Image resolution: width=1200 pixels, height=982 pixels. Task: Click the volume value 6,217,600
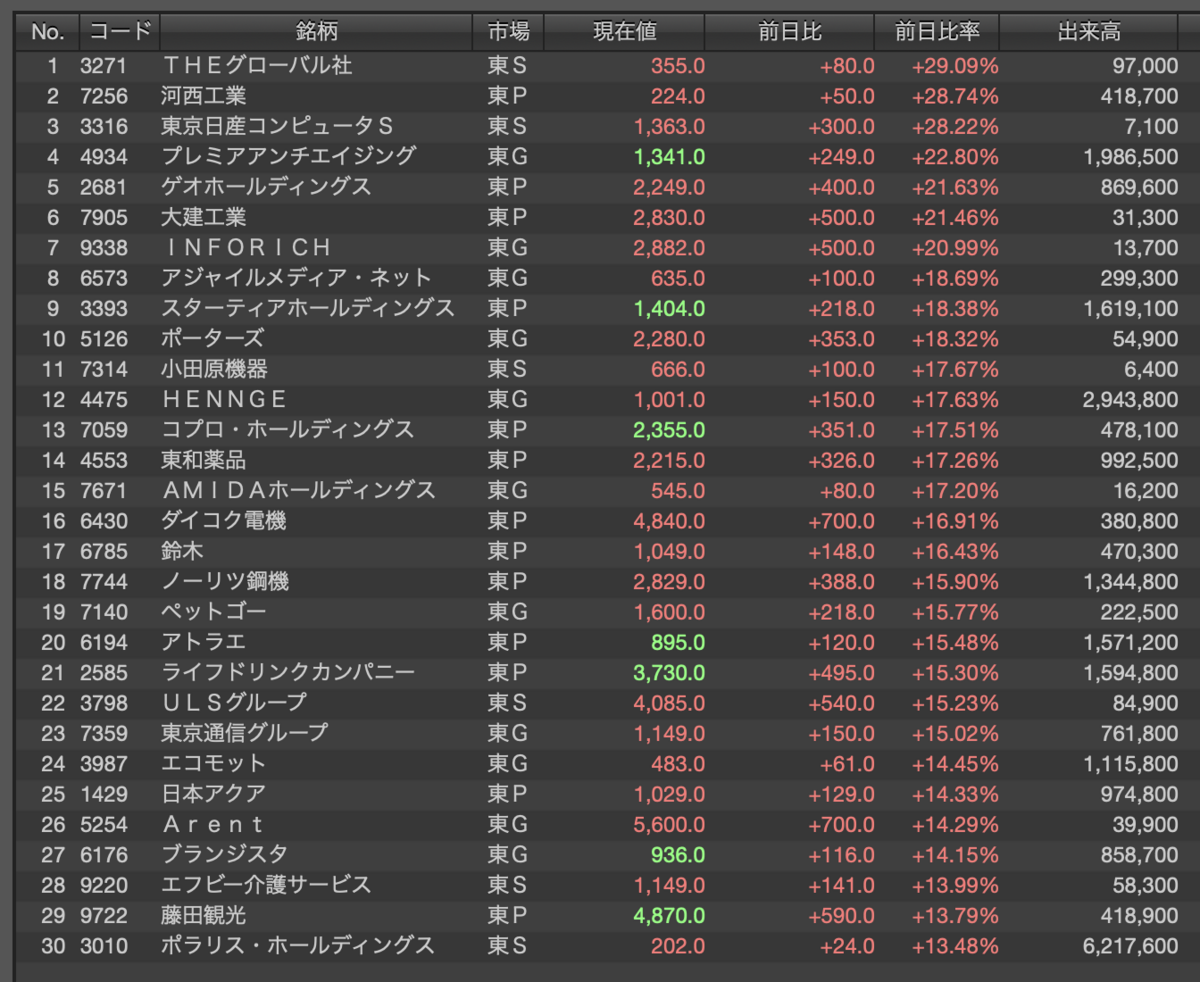1130,946
